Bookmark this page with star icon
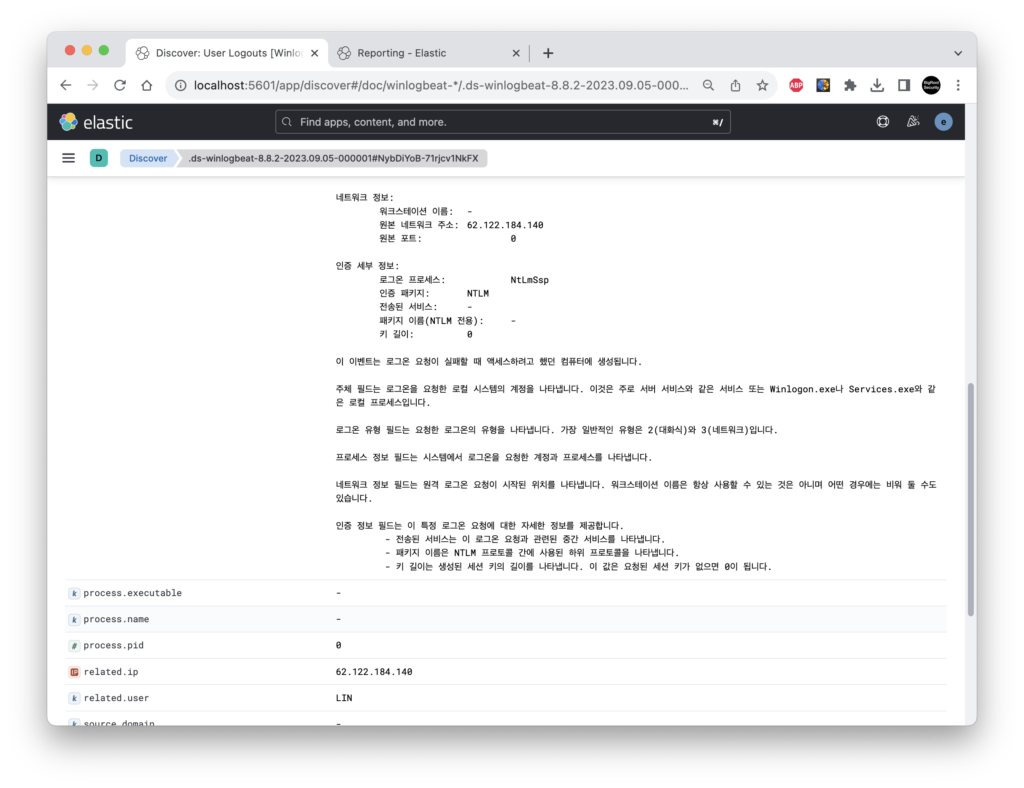This screenshot has height=788, width=1024. [762, 85]
